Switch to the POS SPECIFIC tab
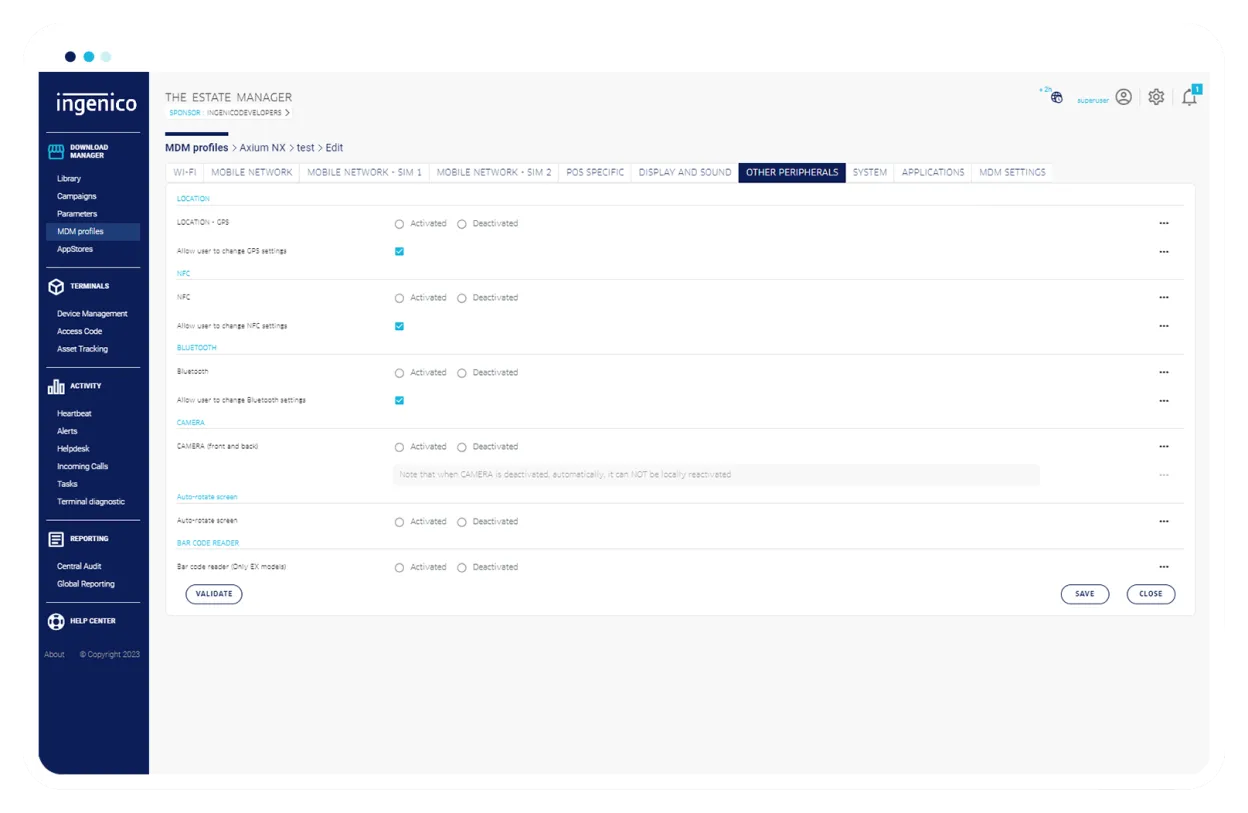The image size is (1248, 813). click(x=595, y=172)
